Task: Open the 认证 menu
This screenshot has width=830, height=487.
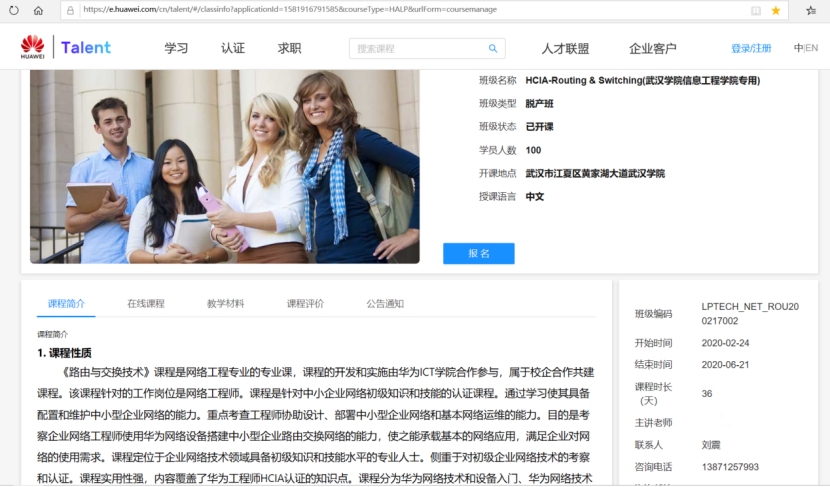Action: point(233,48)
